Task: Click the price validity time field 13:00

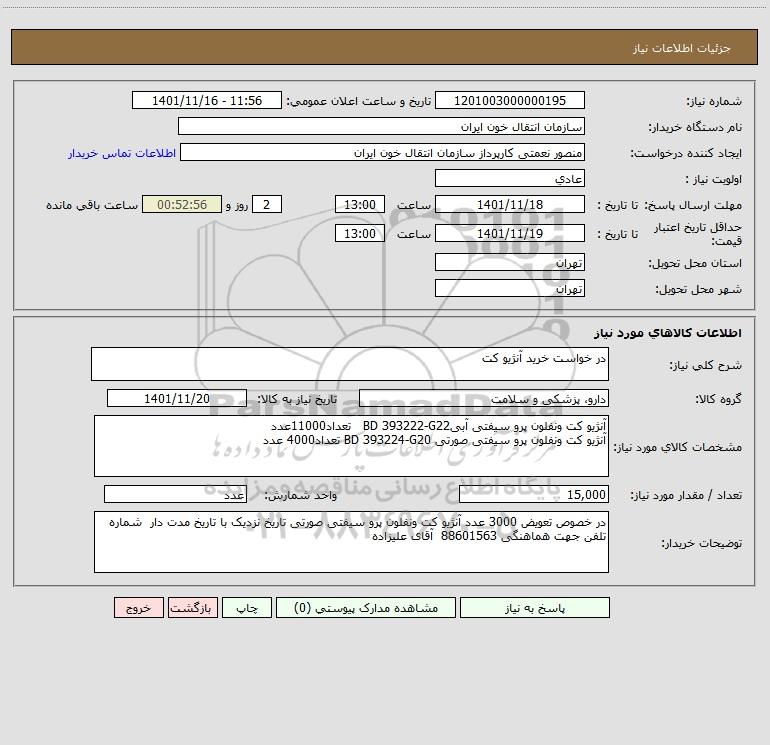Action: point(359,233)
